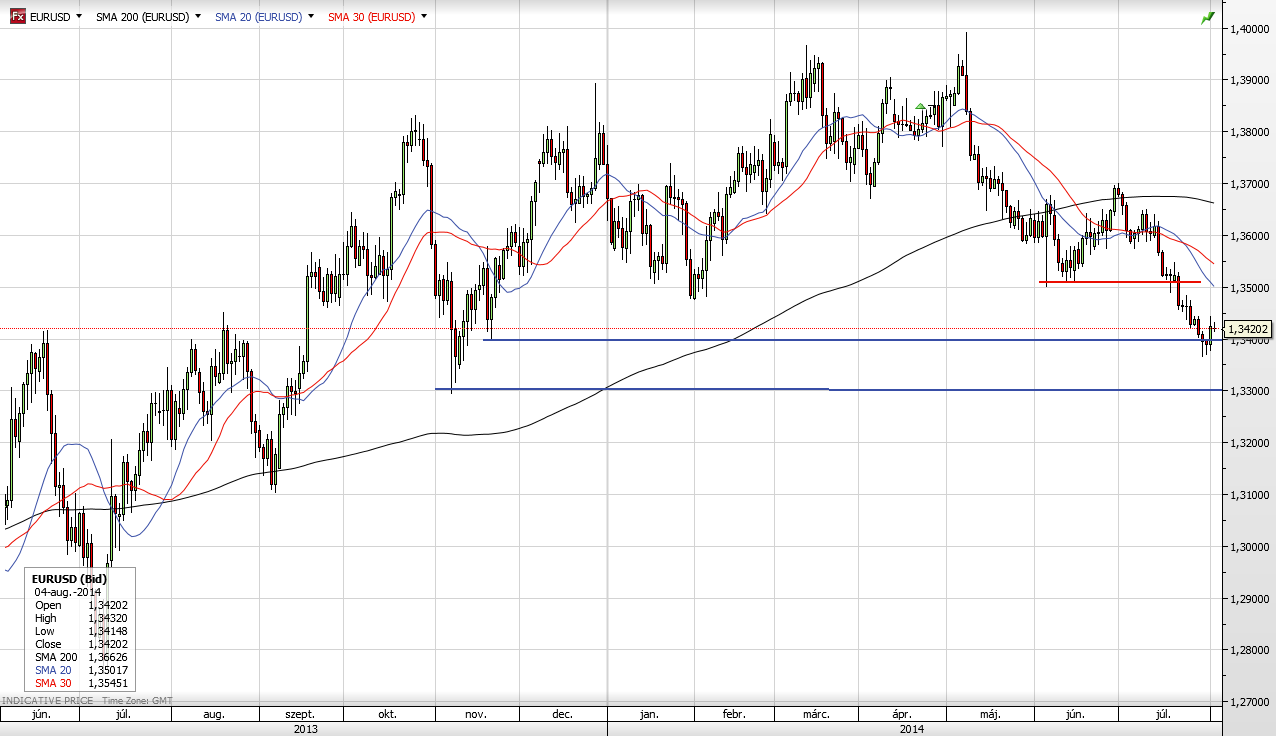Click the SMA 200 value 1,36626
This screenshot has width=1276, height=736.
[x=108, y=657]
